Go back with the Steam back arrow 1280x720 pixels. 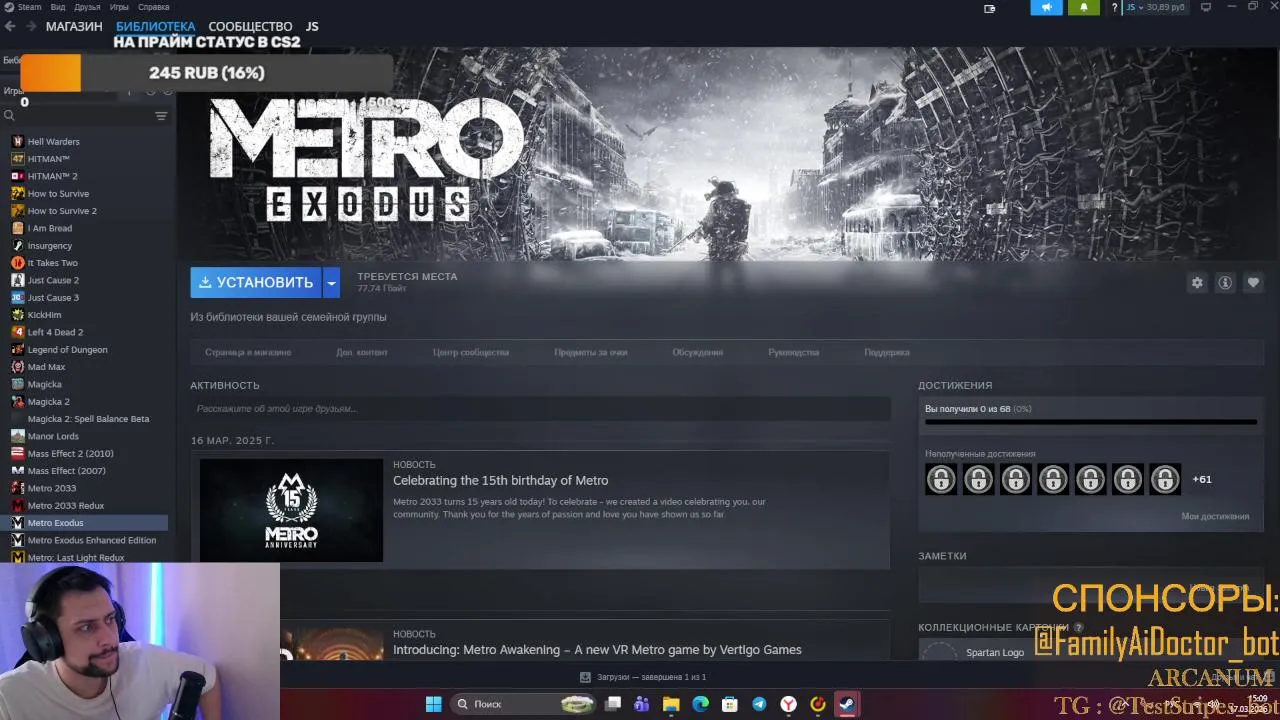(10, 26)
